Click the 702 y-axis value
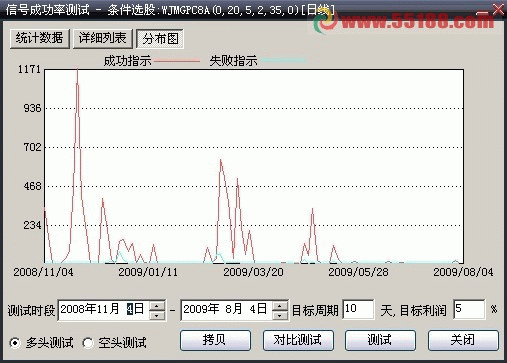This screenshot has height=363, width=507. click(x=32, y=147)
